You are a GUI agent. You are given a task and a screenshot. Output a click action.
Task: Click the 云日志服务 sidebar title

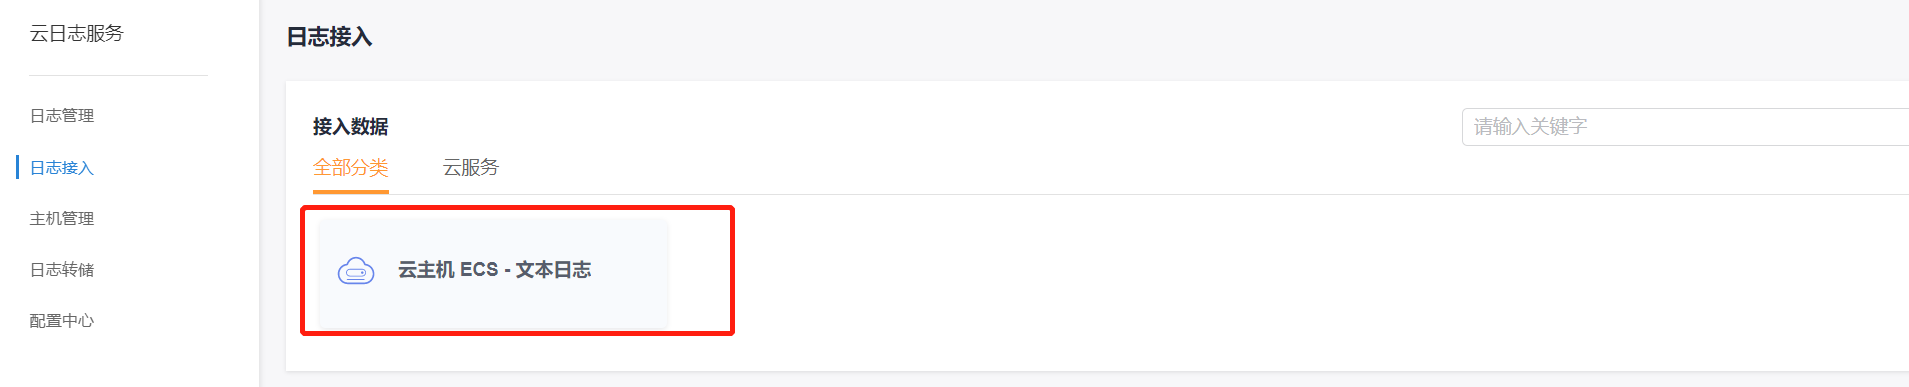[77, 33]
